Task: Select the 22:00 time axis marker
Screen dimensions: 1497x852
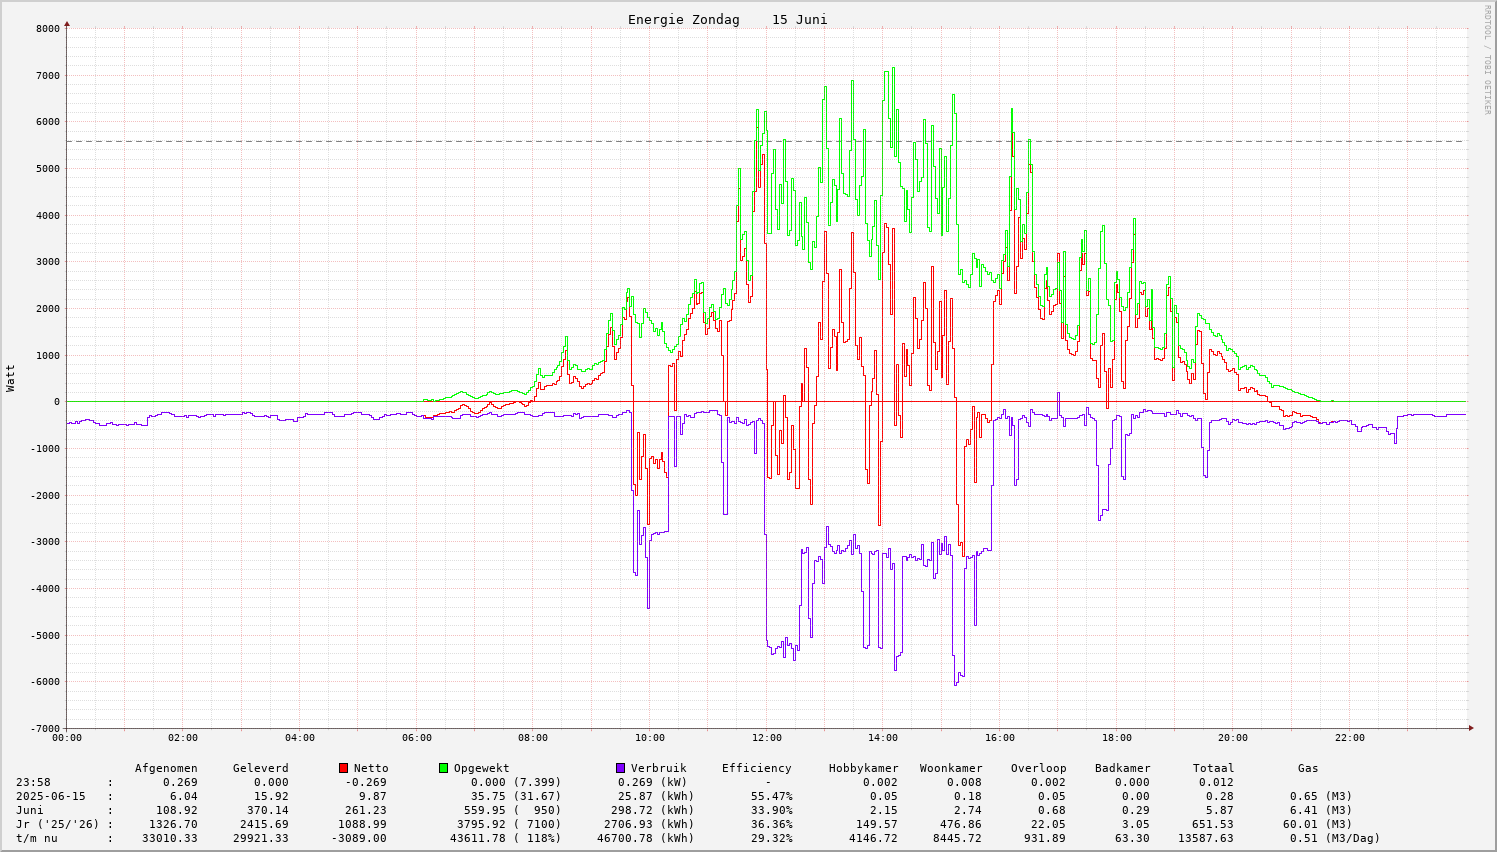Action: (1349, 738)
